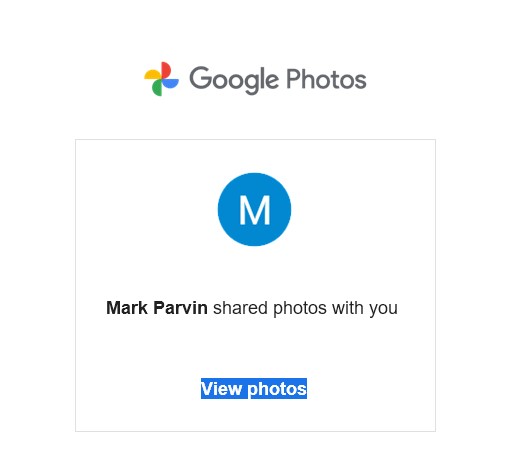Screen dimensions: 532x461
Task: Click the bold name Mark Parvin
Action: [x=157, y=308]
